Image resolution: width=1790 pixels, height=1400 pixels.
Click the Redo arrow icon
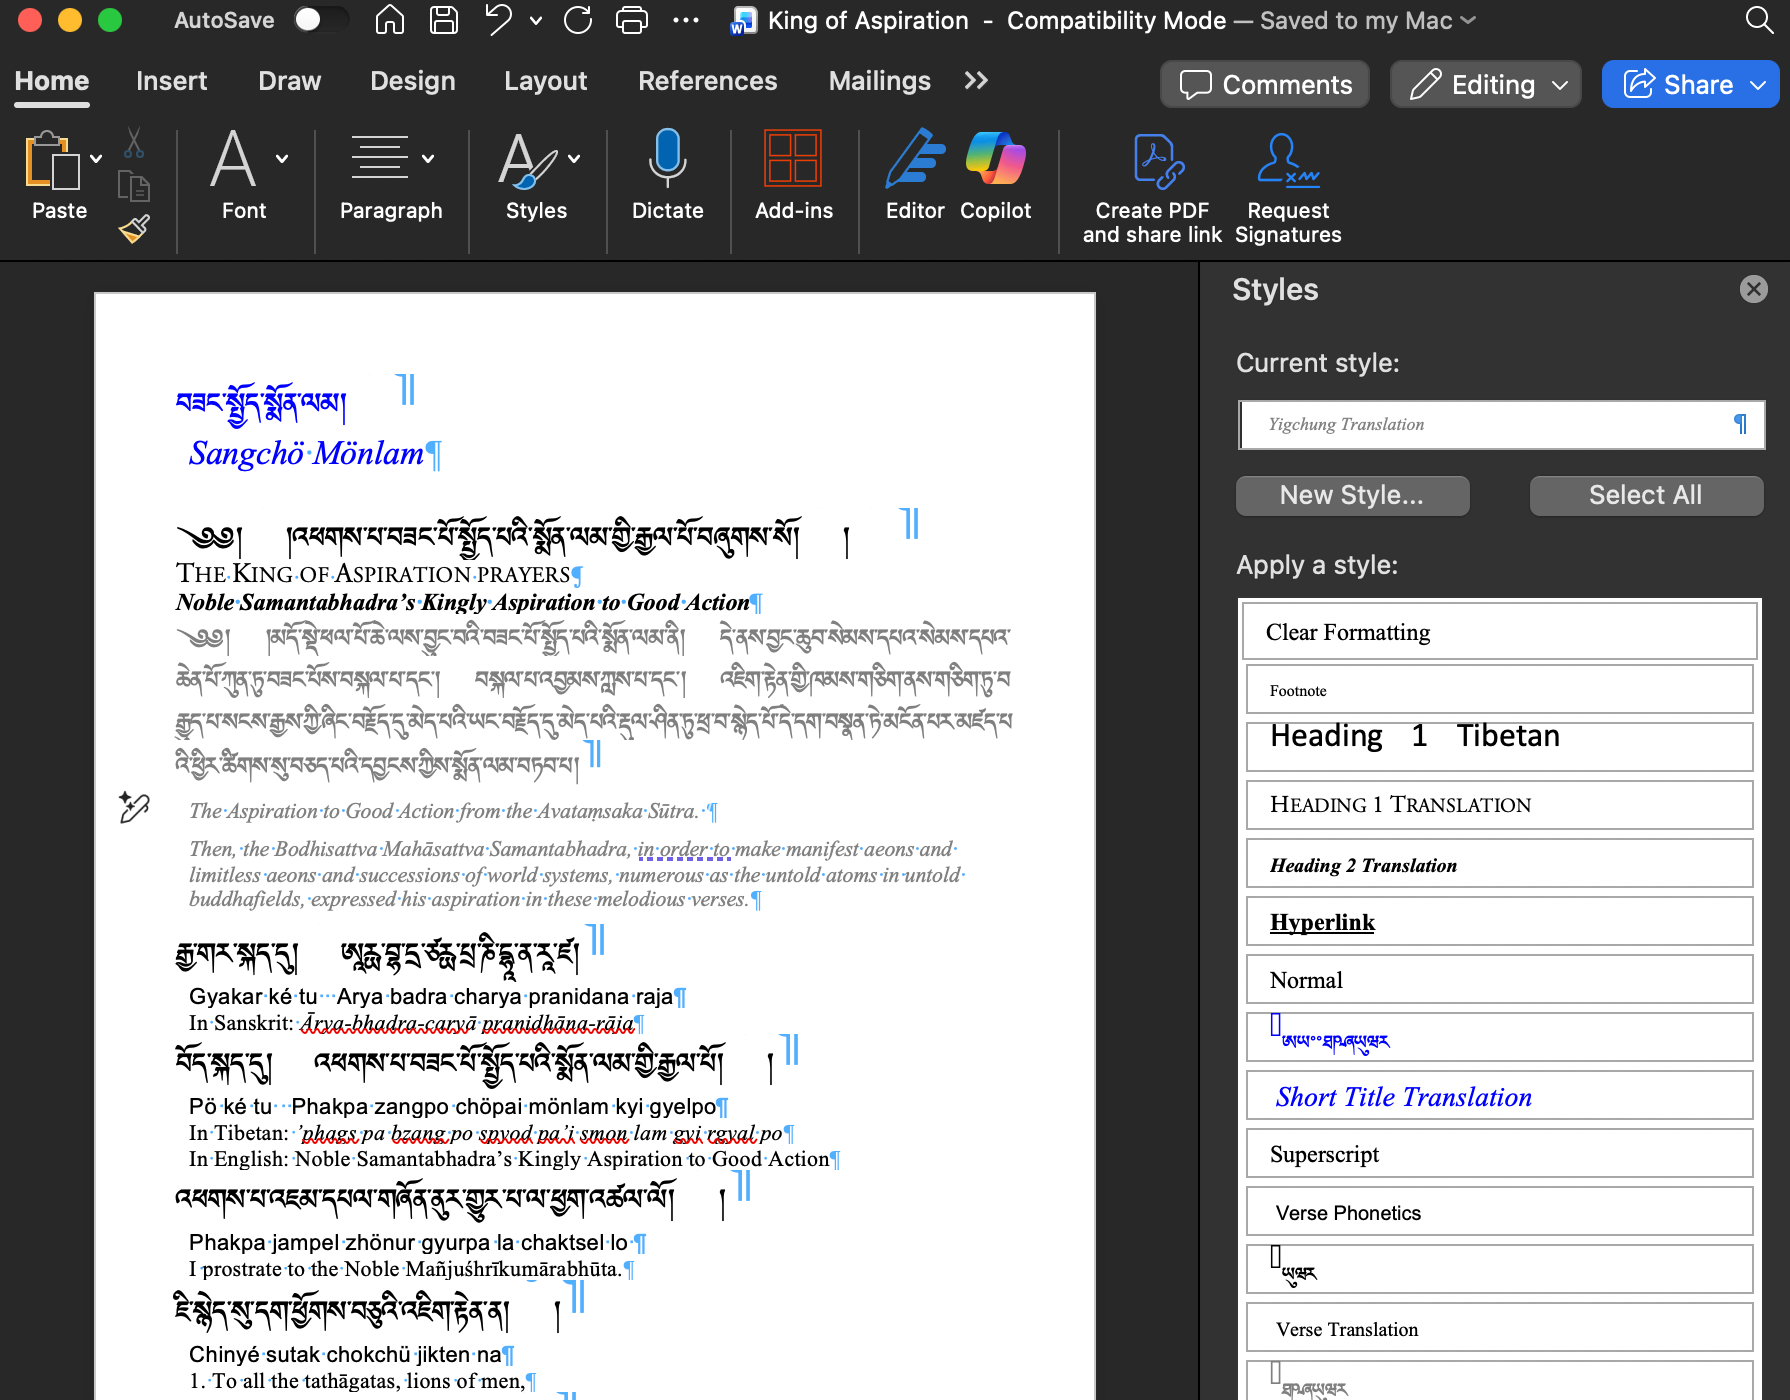[578, 19]
